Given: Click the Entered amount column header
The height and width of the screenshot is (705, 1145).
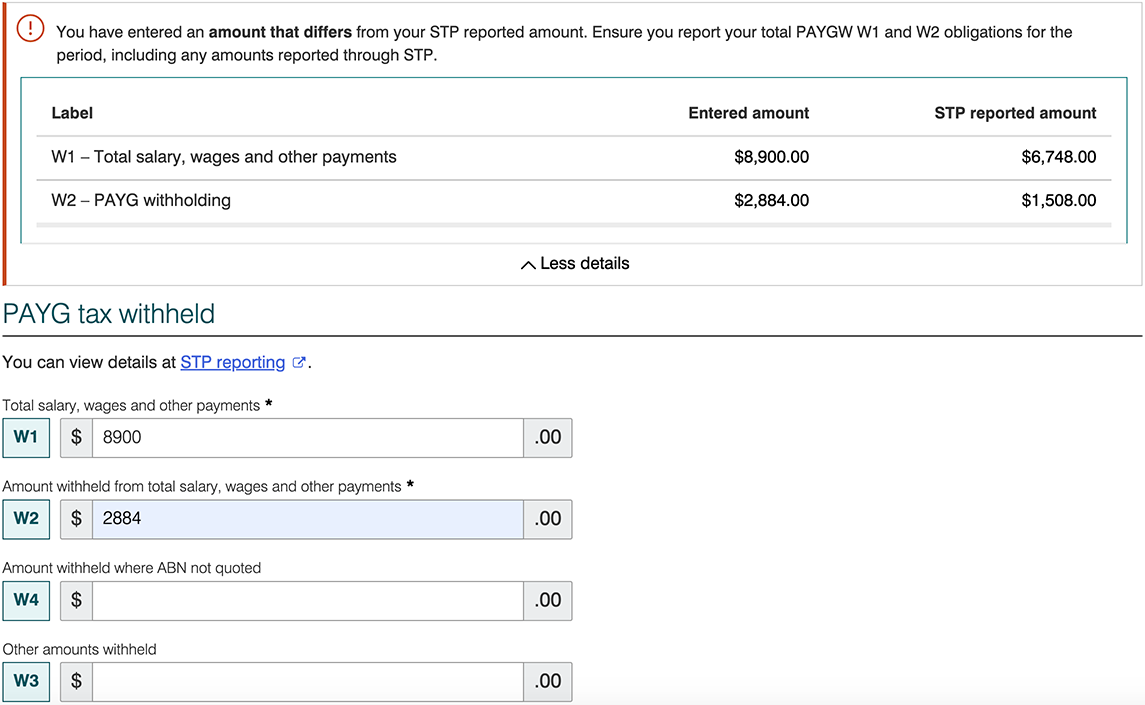Looking at the screenshot, I should (748, 114).
